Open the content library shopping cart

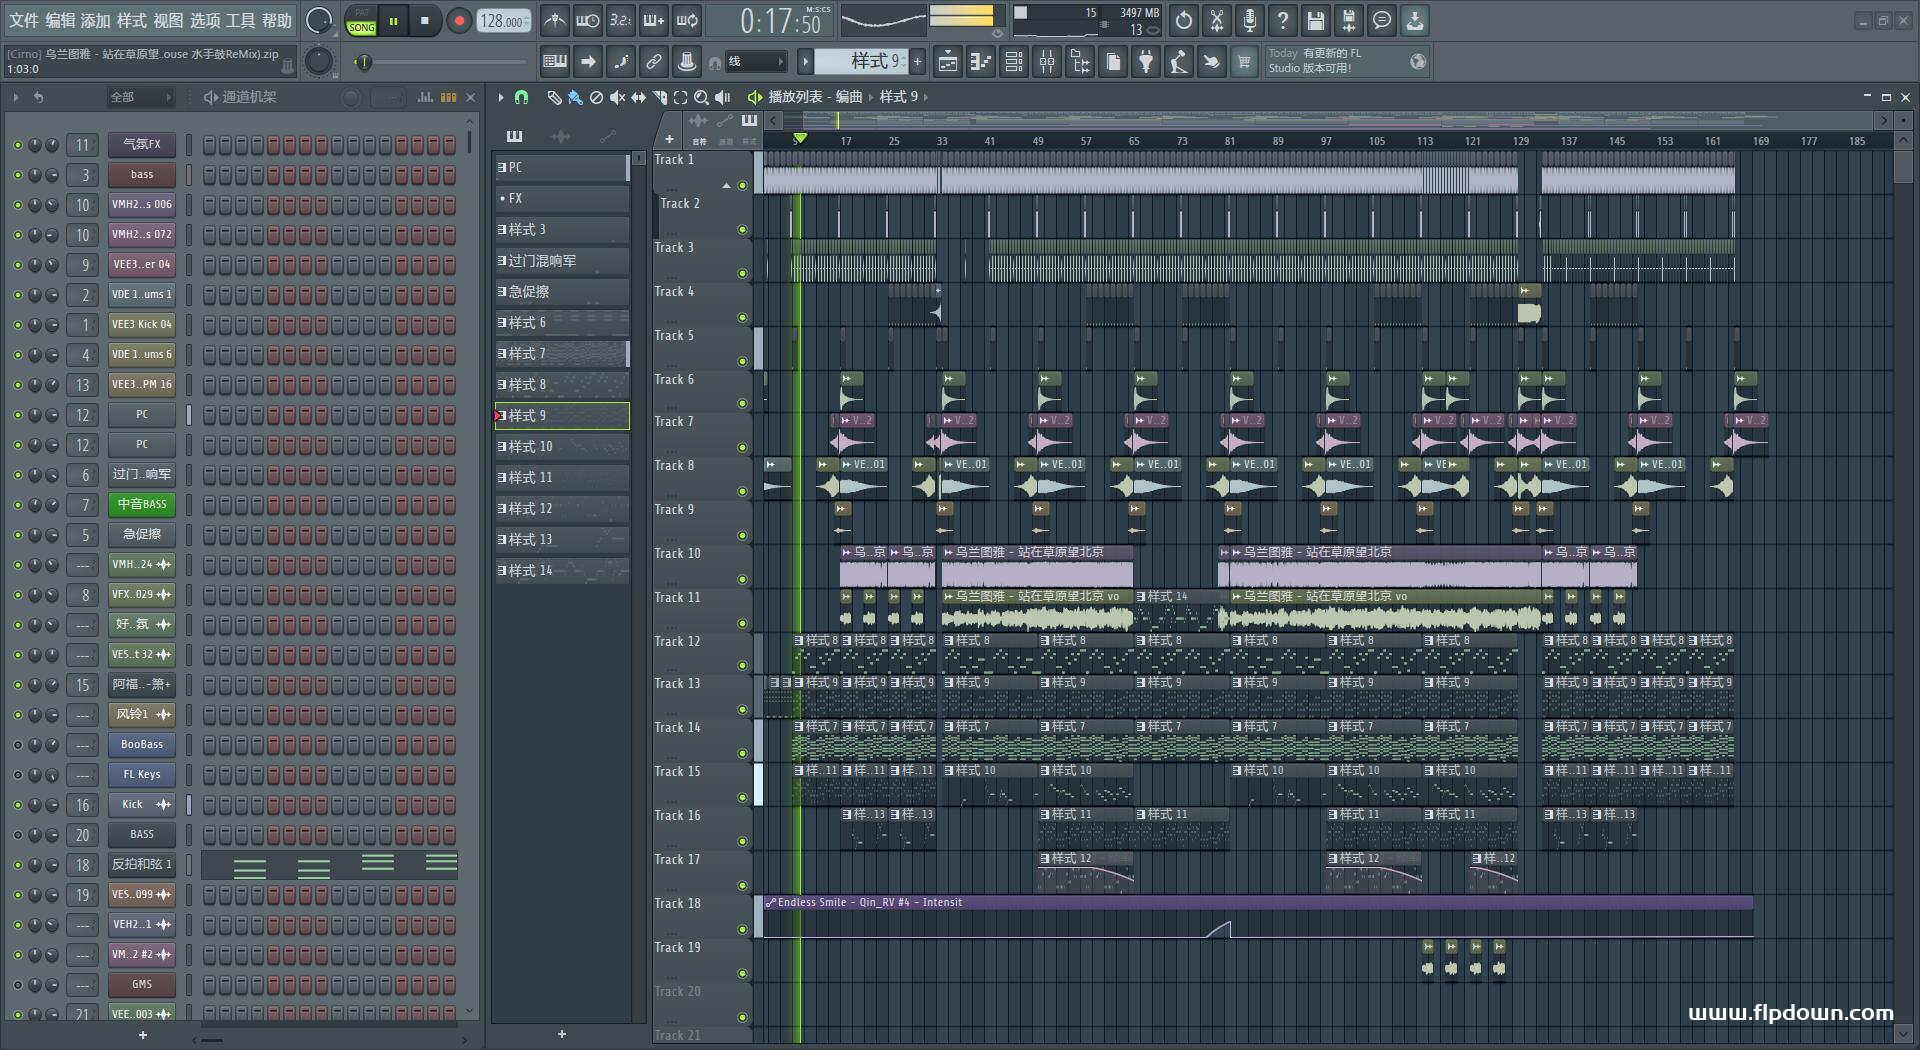[1244, 62]
